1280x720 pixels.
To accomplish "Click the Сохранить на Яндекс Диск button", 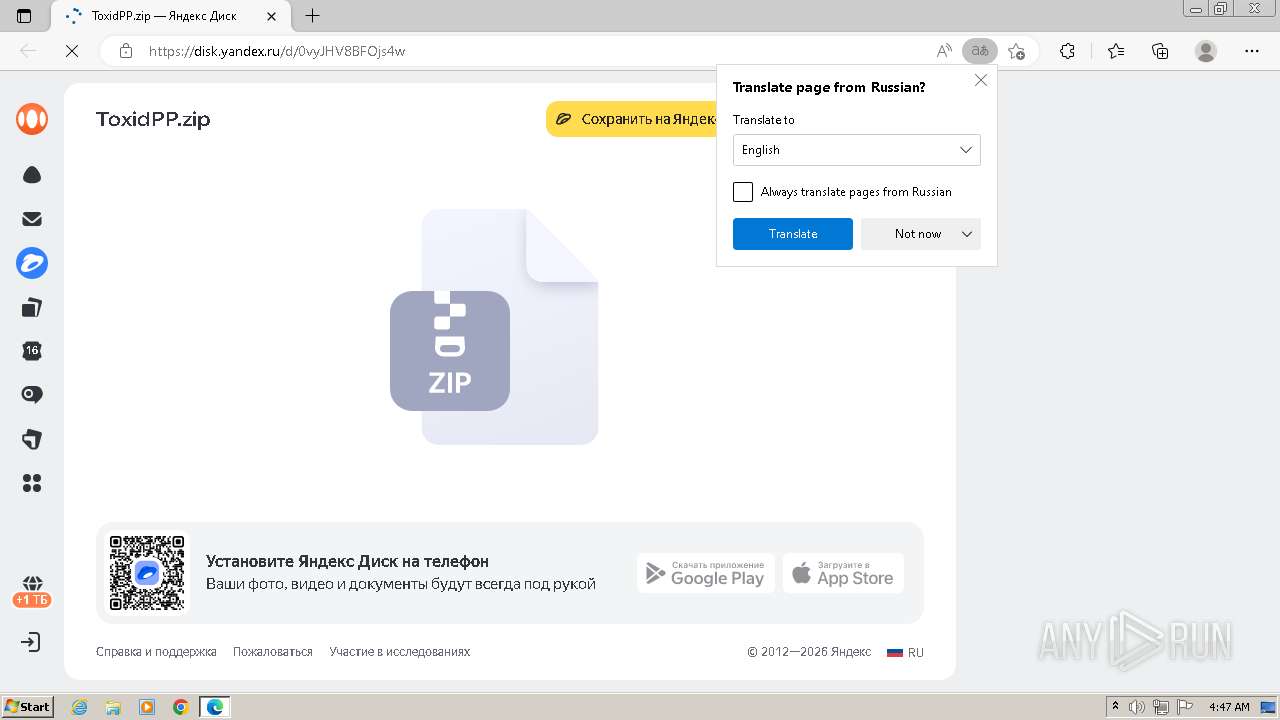I will 632,119.
